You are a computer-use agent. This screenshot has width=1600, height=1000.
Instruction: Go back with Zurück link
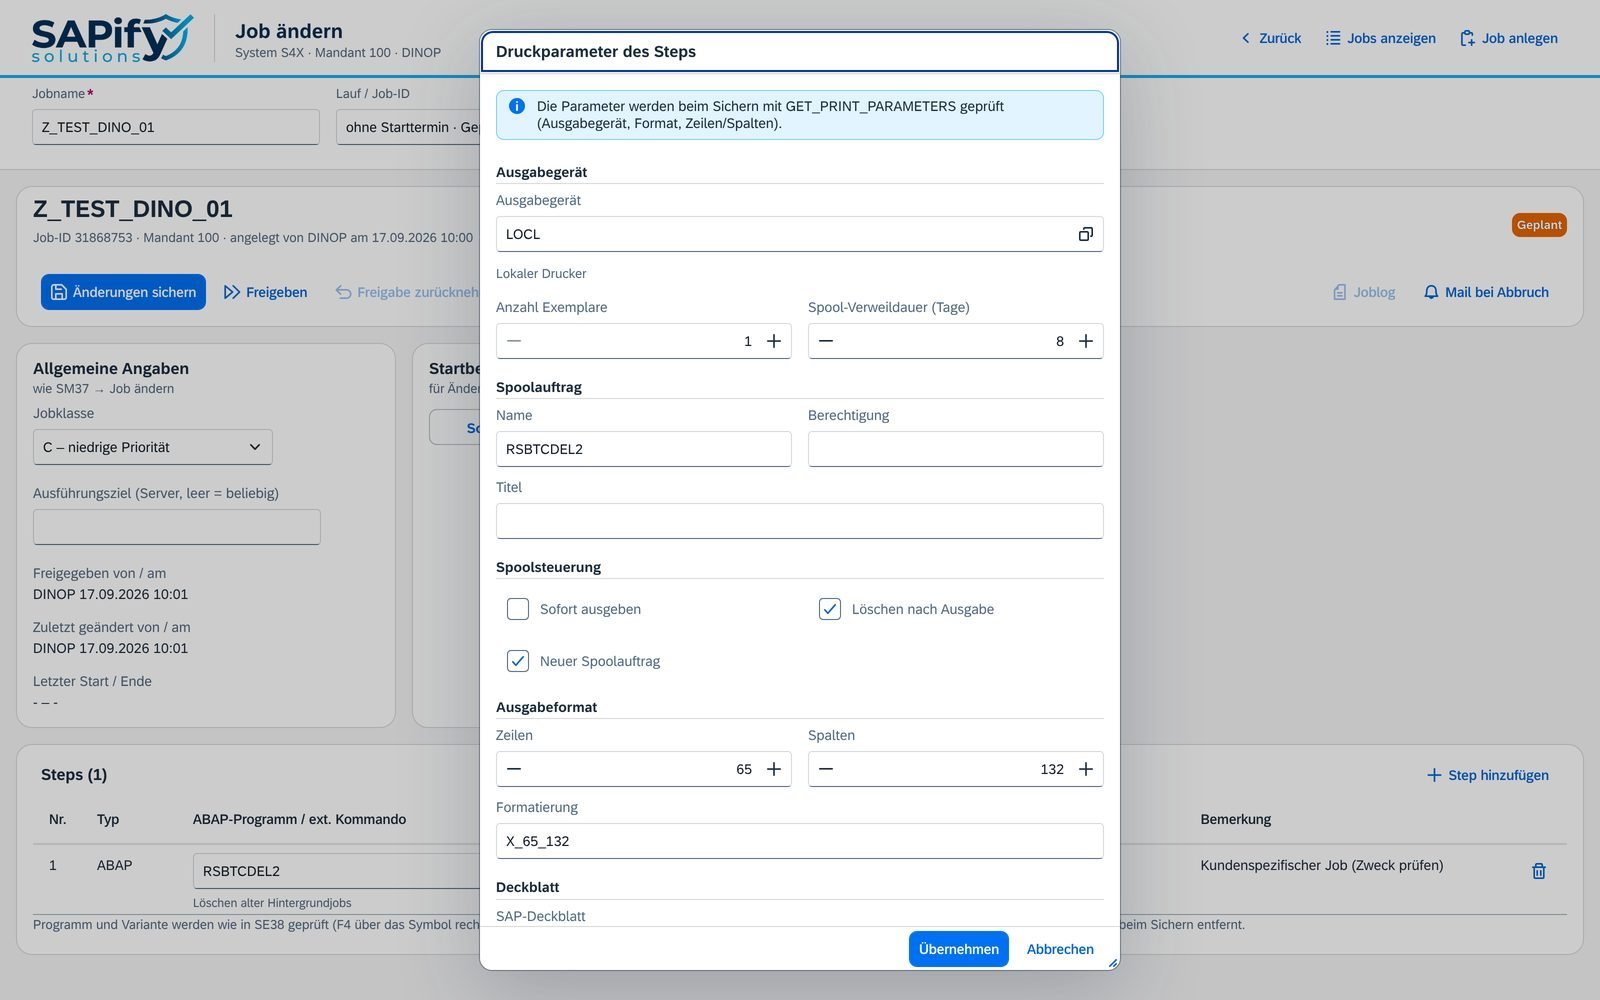[x=1271, y=38]
